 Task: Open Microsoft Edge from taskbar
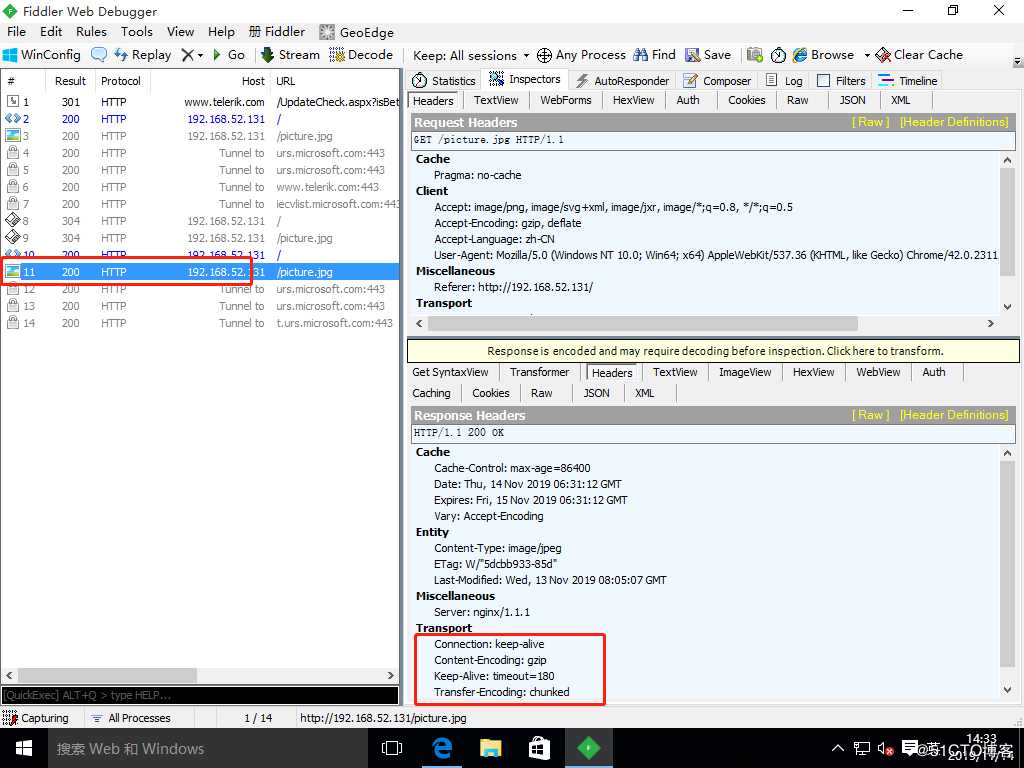(x=442, y=748)
